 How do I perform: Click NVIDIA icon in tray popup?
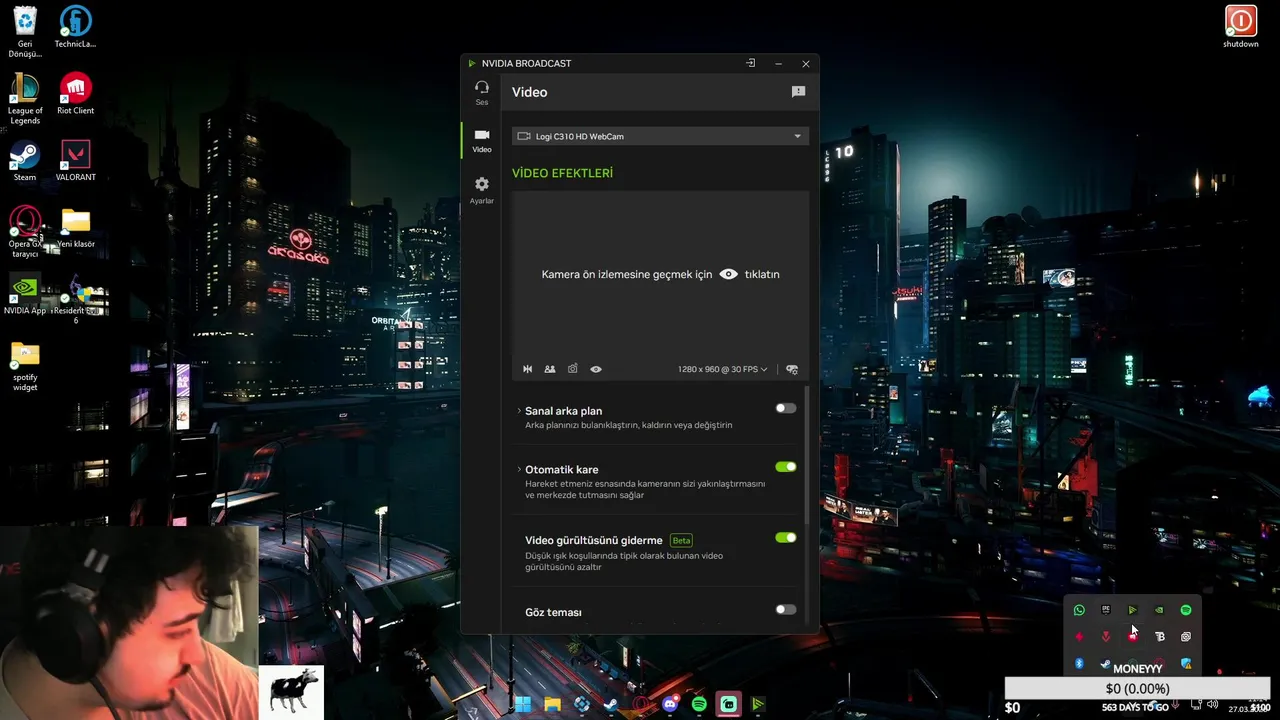point(1159,610)
